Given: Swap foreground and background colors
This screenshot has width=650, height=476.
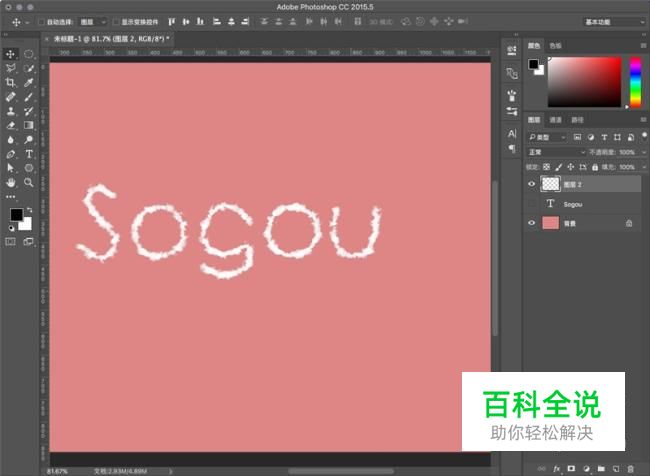Looking at the screenshot, I should pos(29,210).
